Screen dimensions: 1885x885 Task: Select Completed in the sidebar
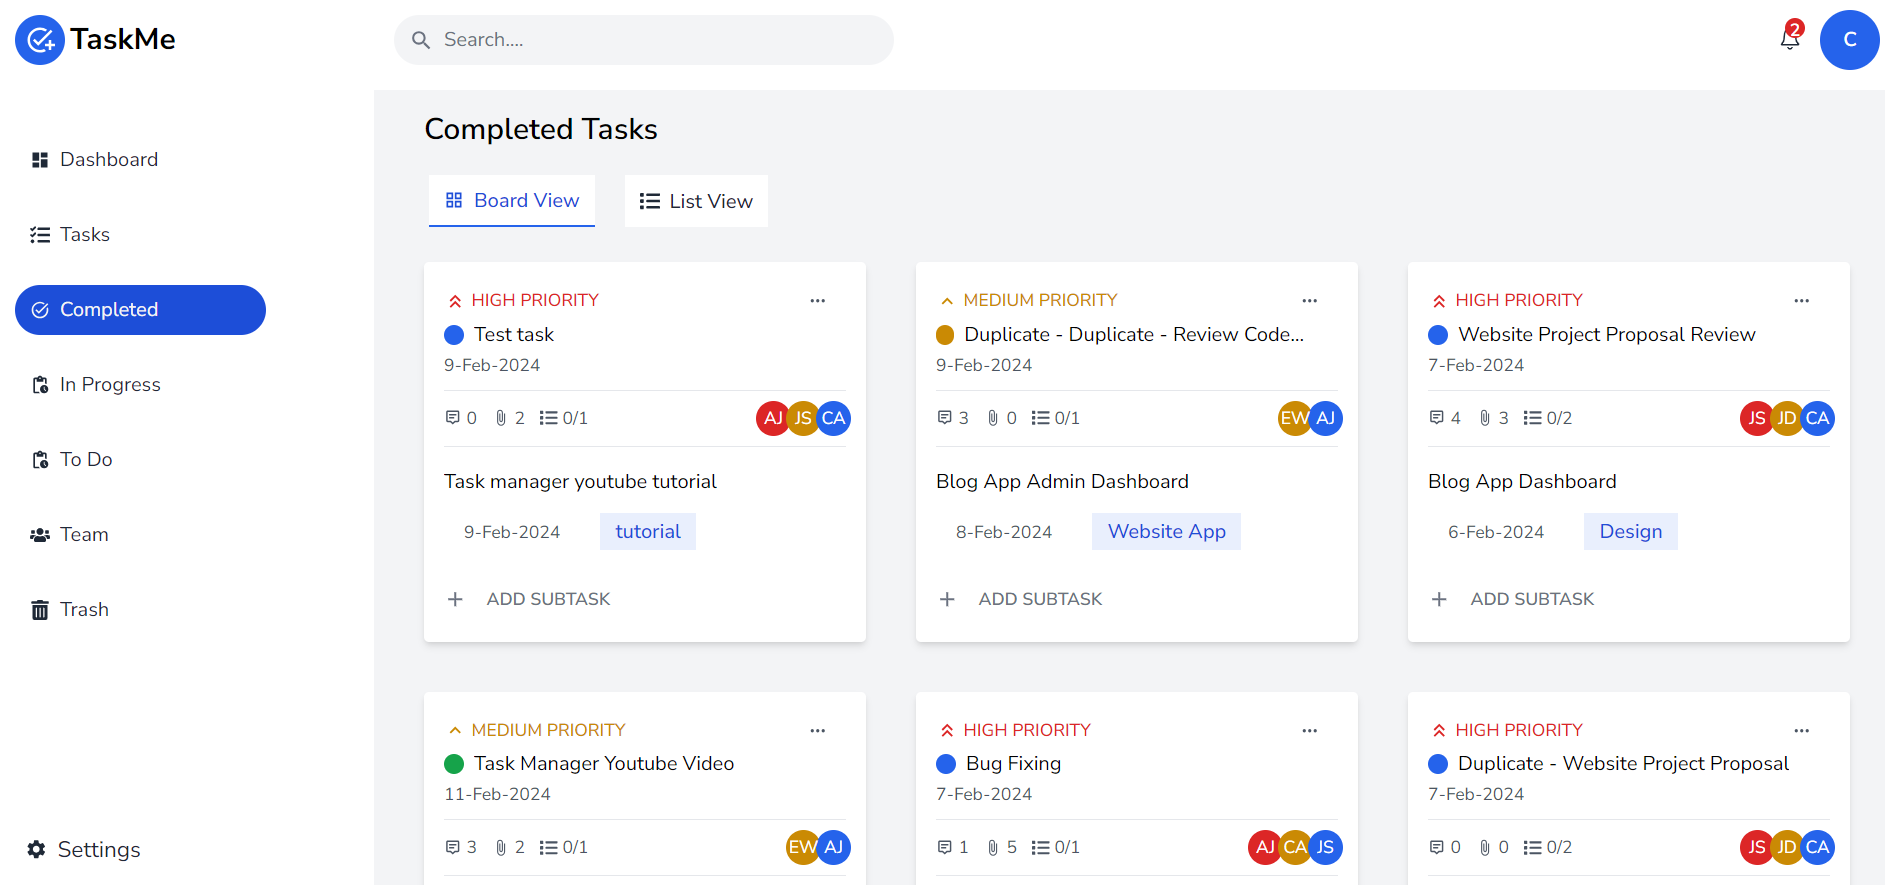(x=140, y=310)
